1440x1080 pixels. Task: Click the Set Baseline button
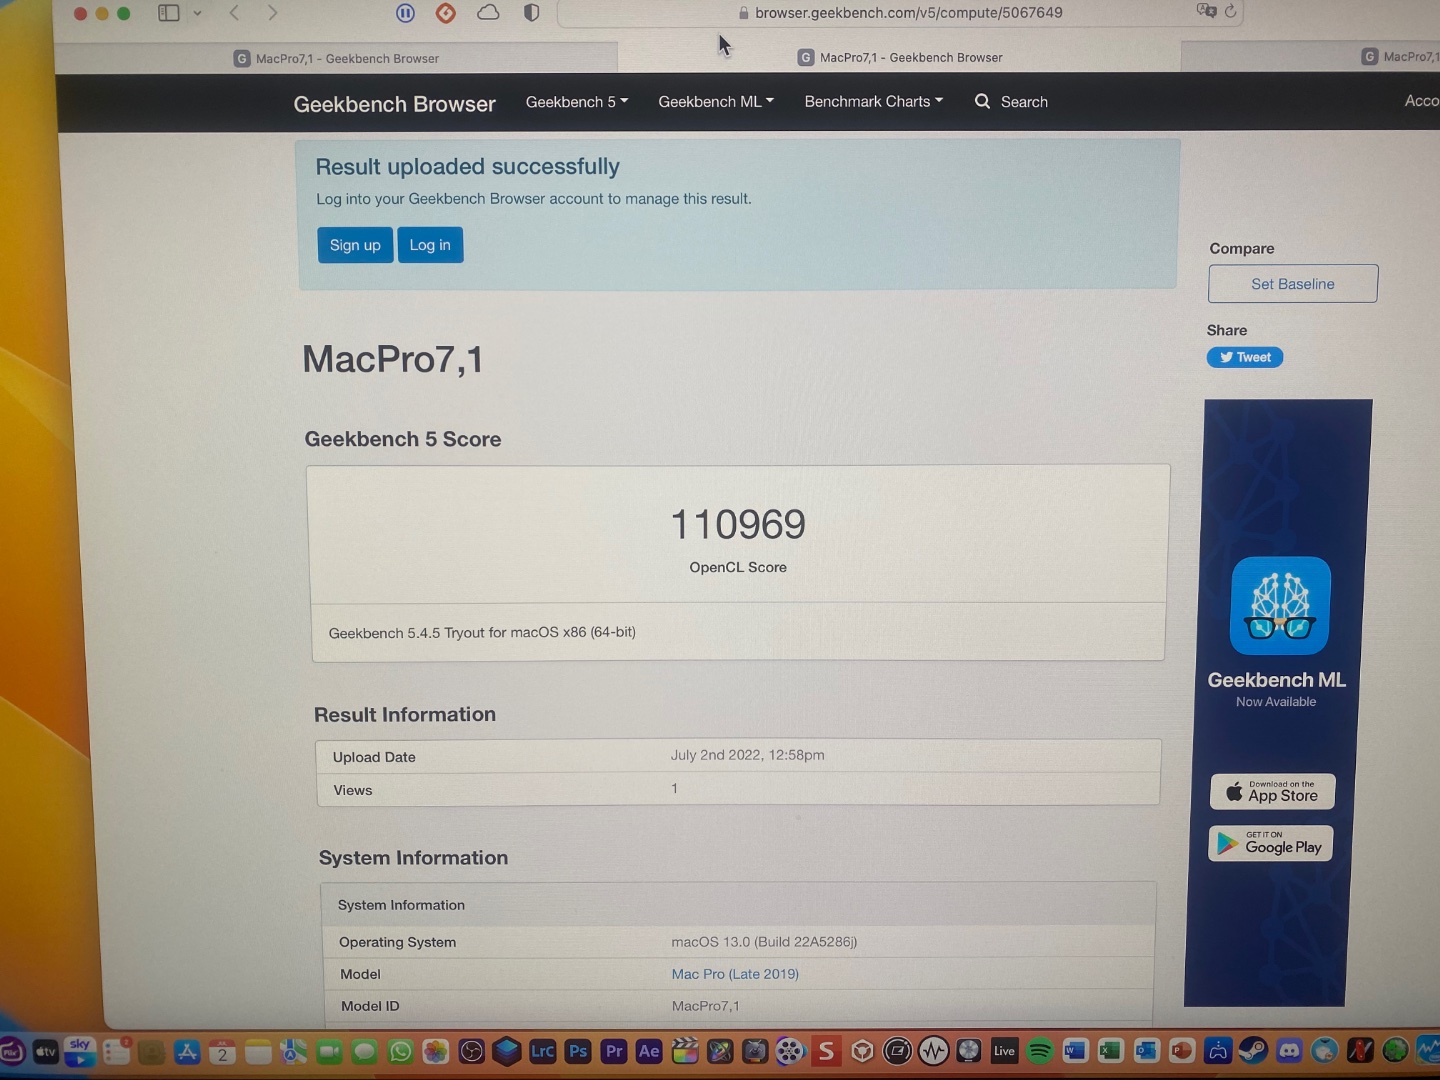pyautogui.click(x=1293, y=284)
